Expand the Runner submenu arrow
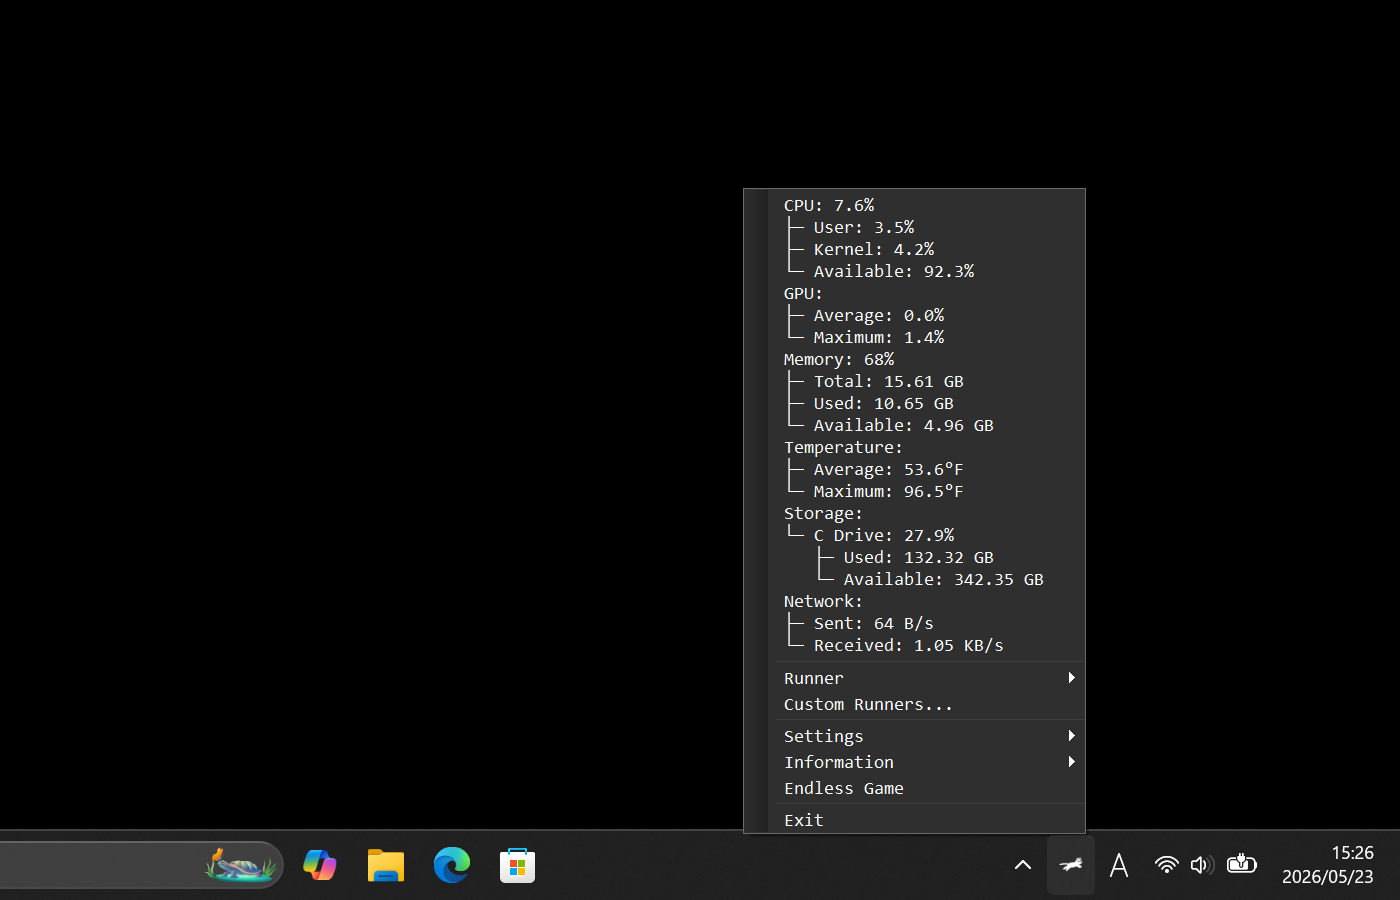Viewport: 1400px width, 900px height. tap(1072, 678)
